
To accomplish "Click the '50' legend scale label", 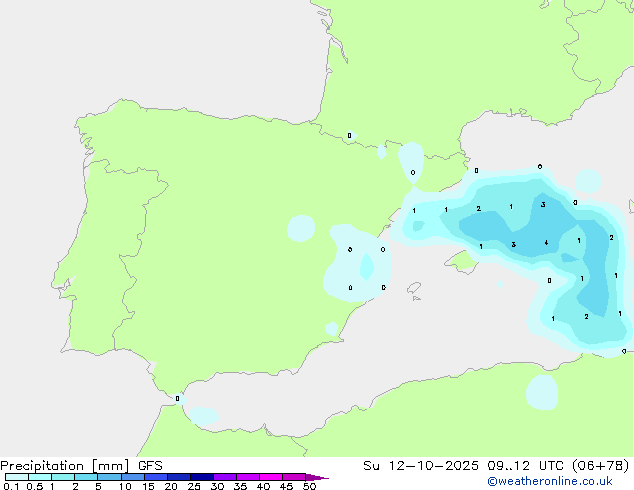I will 309,486.
